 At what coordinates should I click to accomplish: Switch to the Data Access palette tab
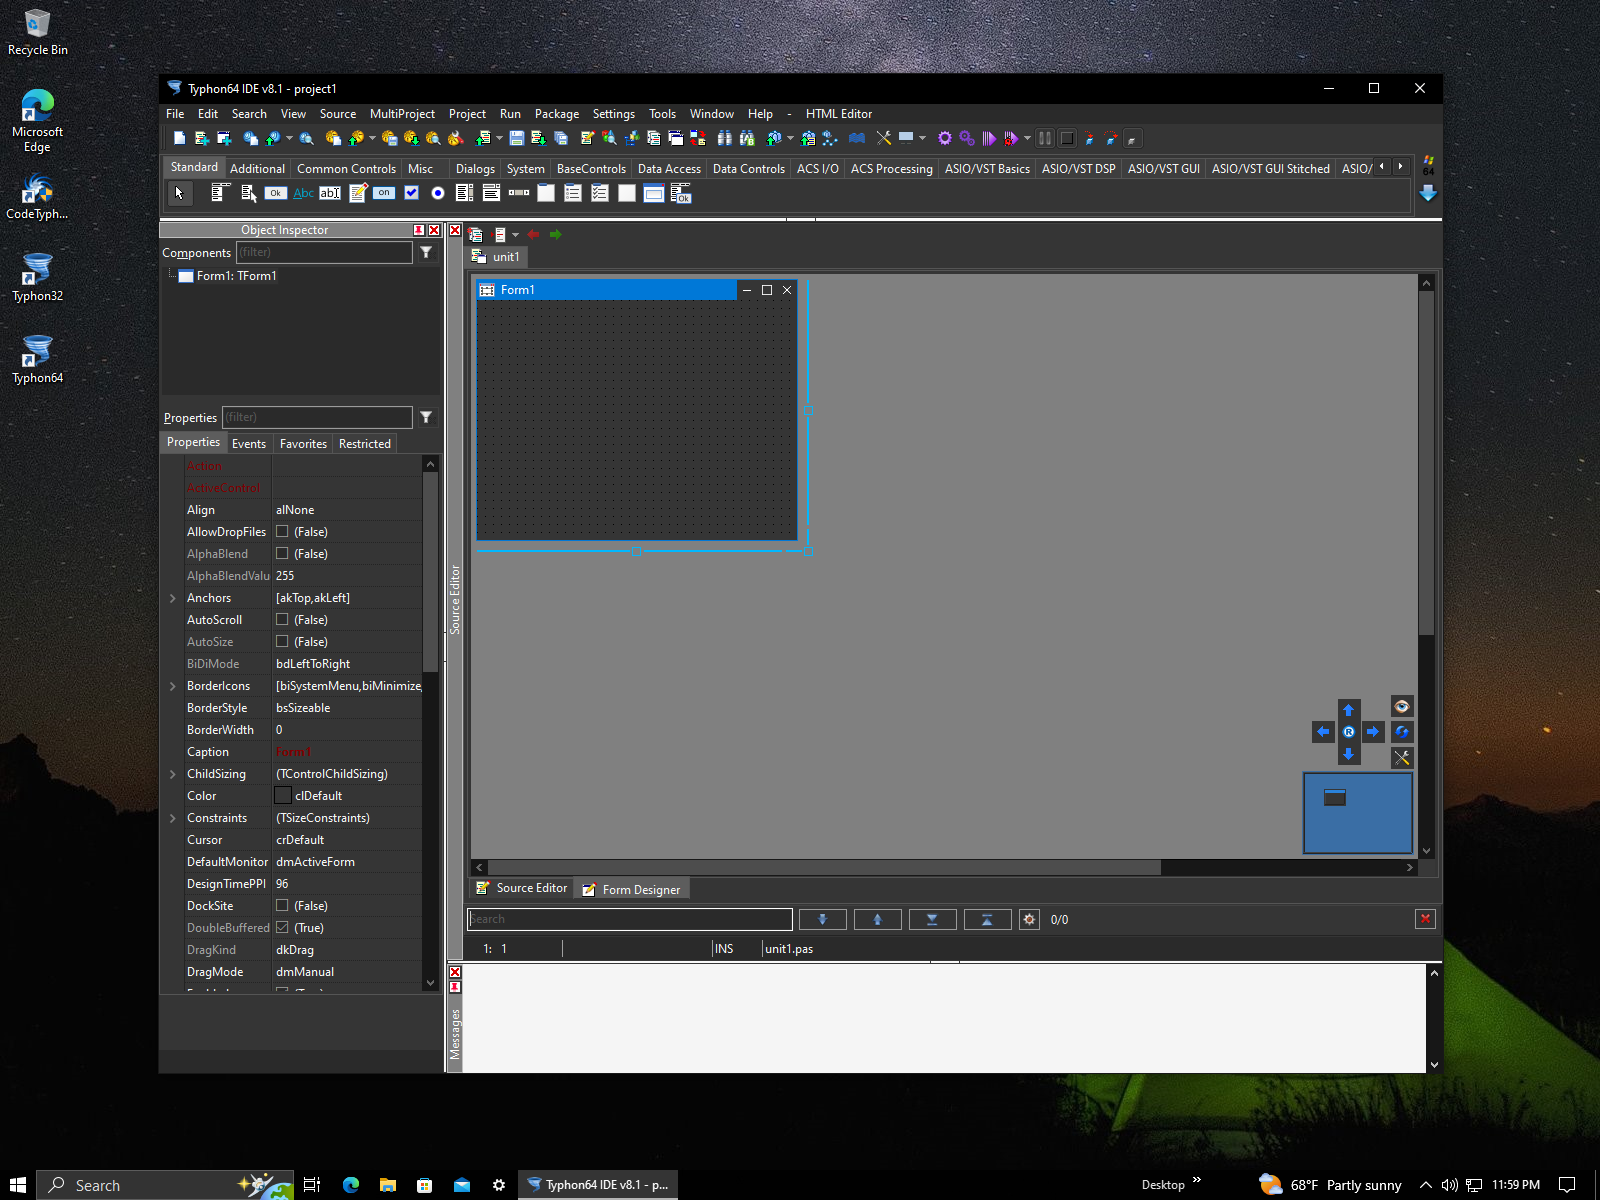tap(669, 169)
